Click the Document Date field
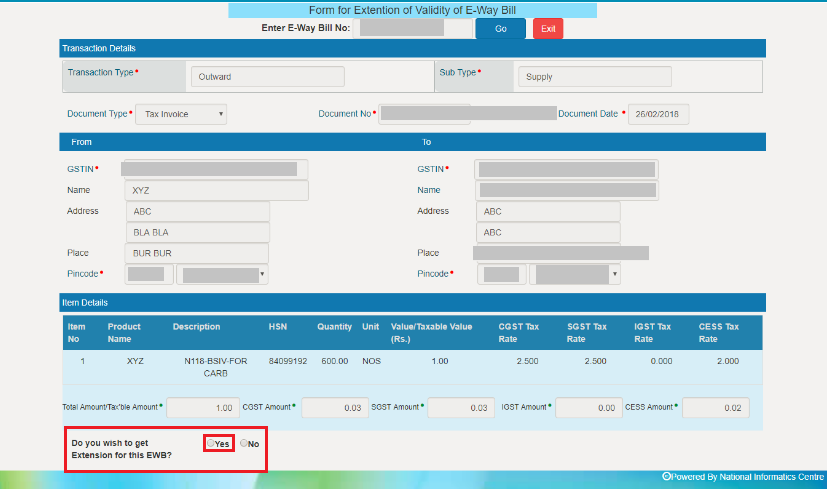The width and height of the screenshot is (827, 500). [658, 114]
